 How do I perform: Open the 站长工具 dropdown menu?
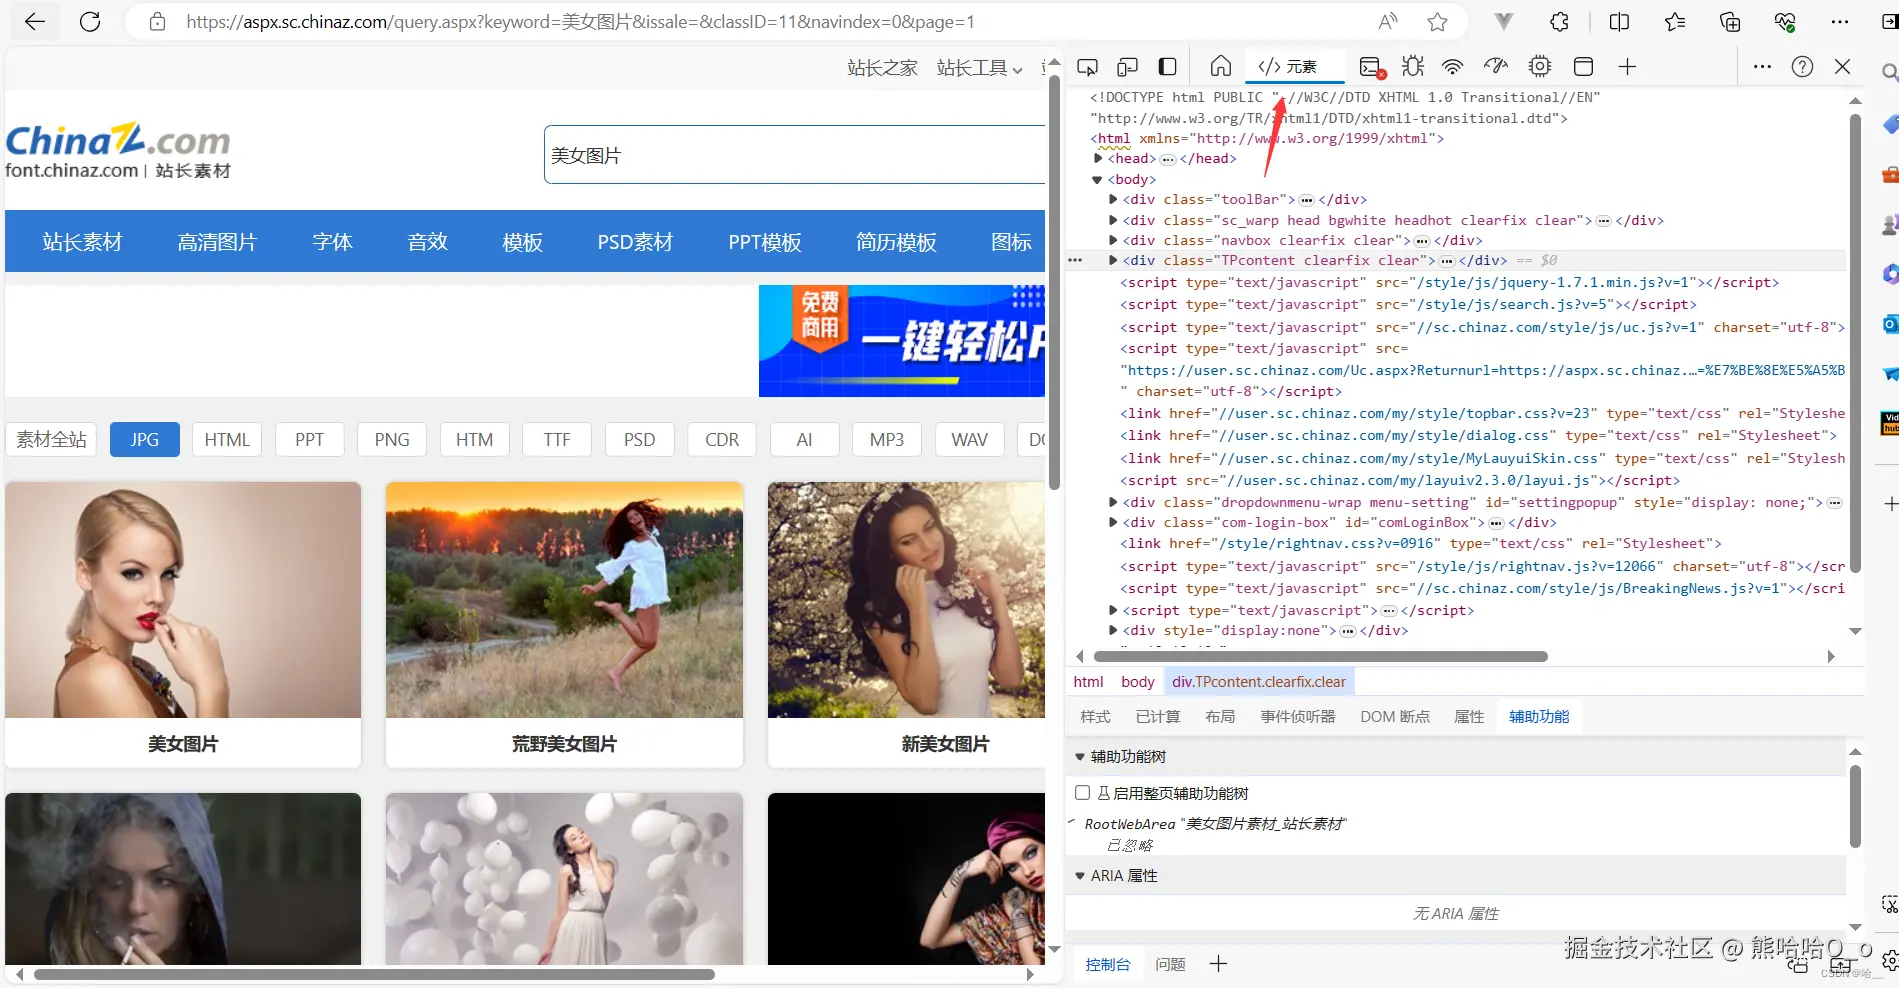pos(978,68)
